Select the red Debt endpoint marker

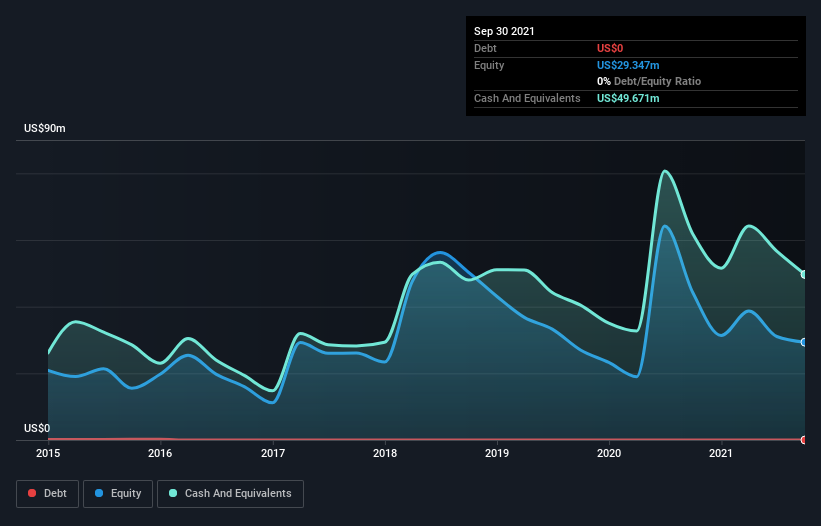pyautogui.click(x=804, y=440)
